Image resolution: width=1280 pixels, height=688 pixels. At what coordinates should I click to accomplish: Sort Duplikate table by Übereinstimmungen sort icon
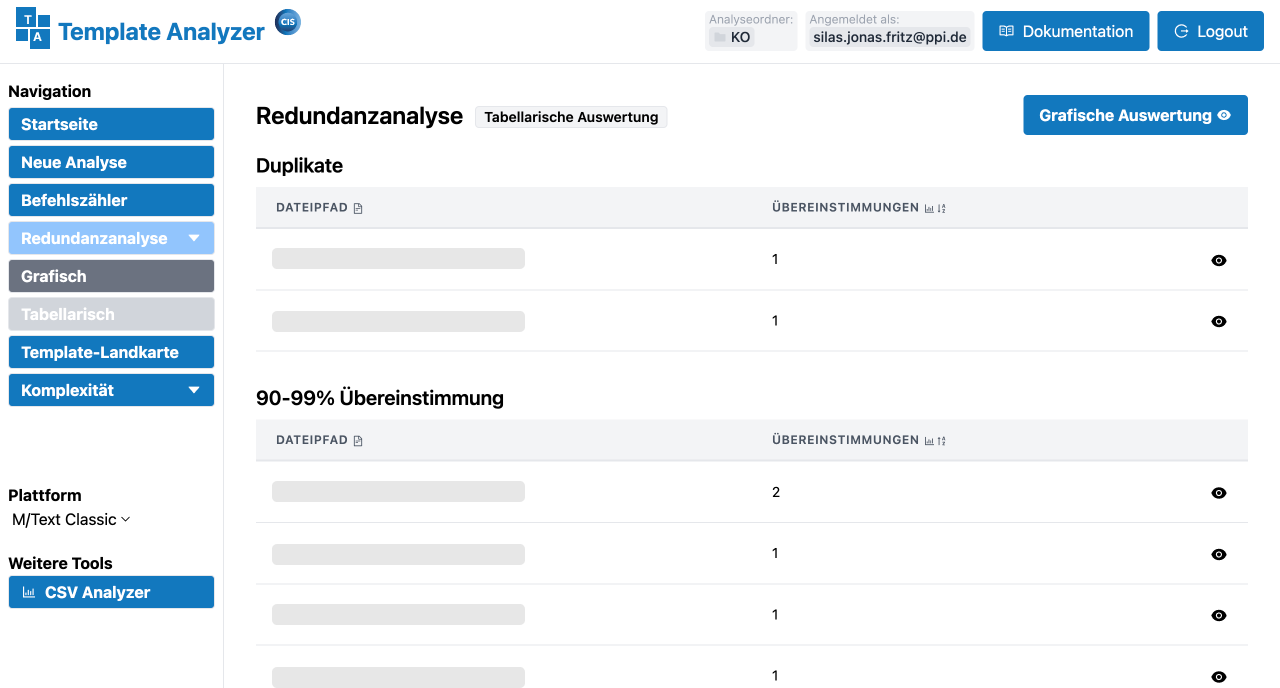click(942, 208)
